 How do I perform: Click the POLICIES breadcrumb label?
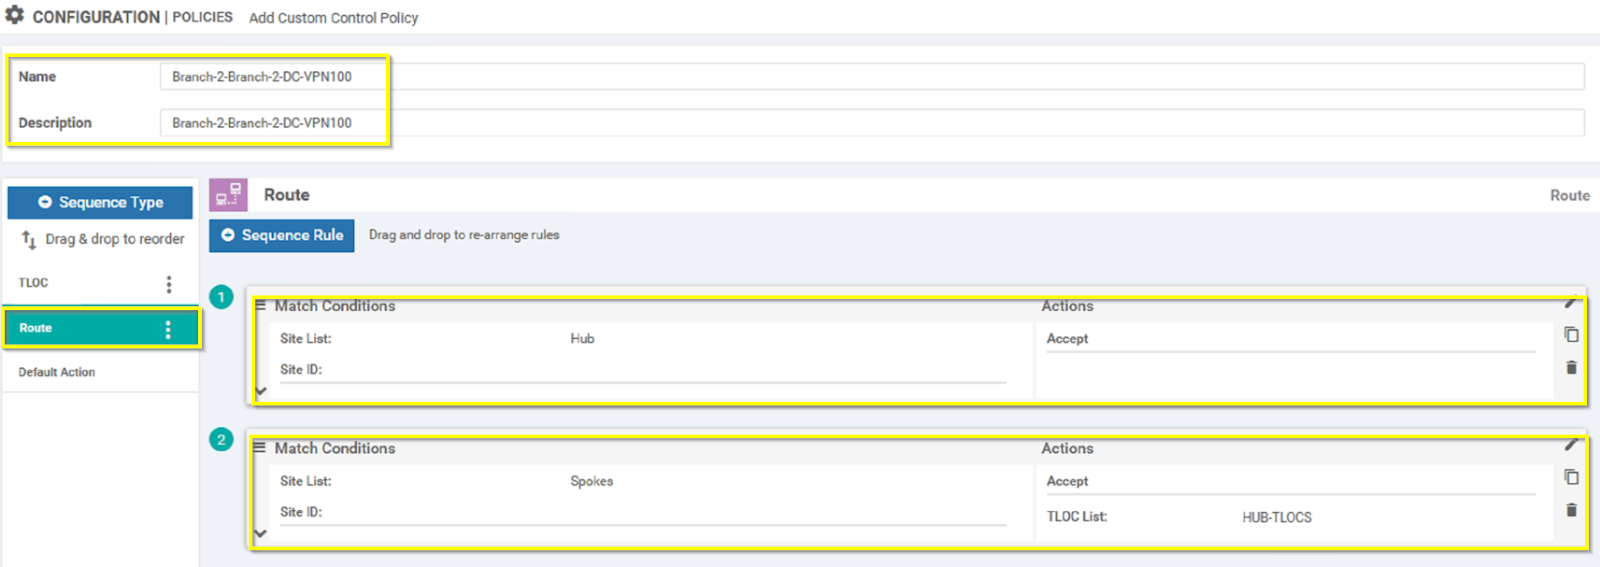(202, 17)
